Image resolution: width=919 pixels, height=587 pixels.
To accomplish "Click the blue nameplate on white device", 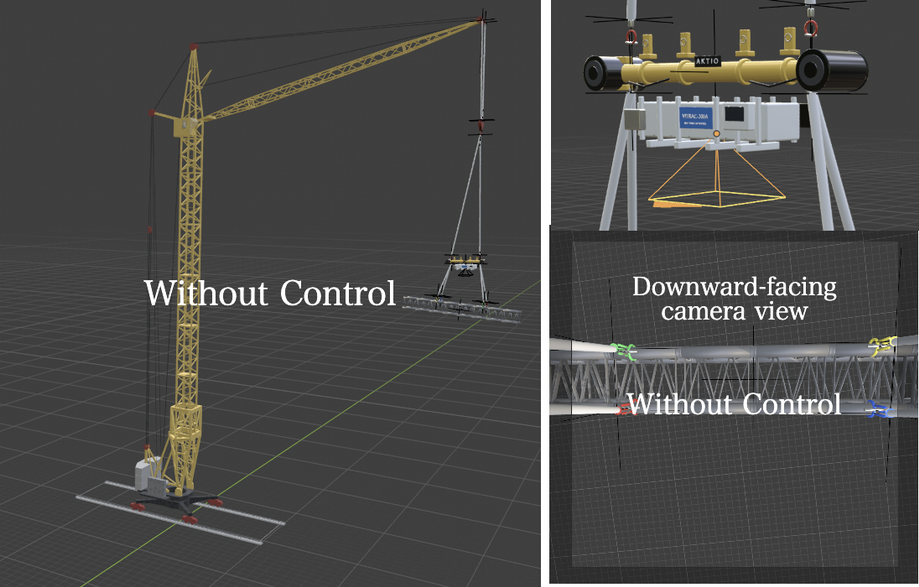I will 696,118.
